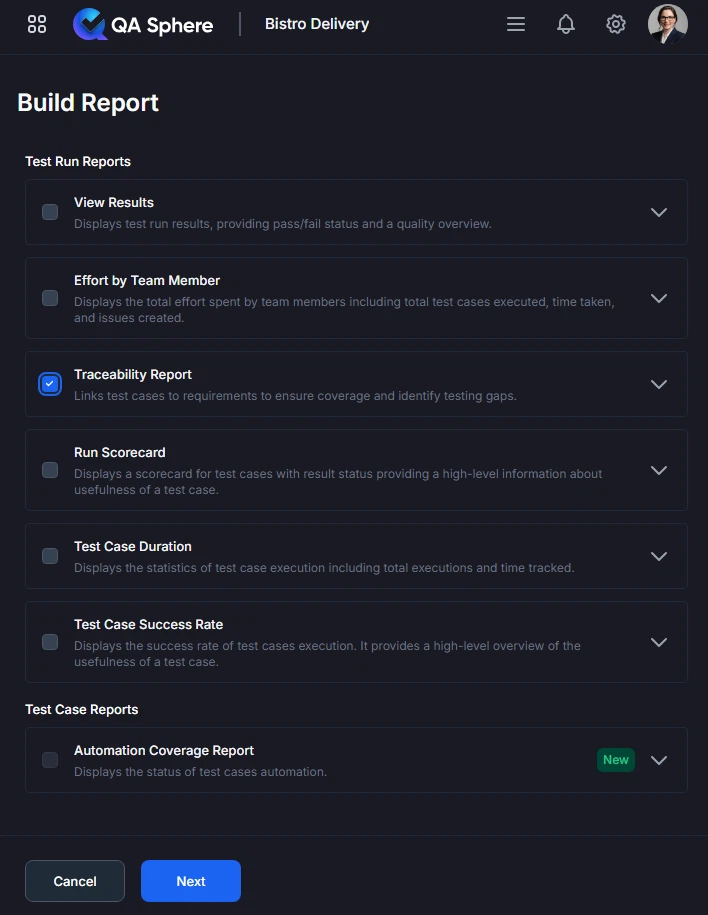Open the notifications bell
The image size is (708, 915).
(x=566, y=23)
